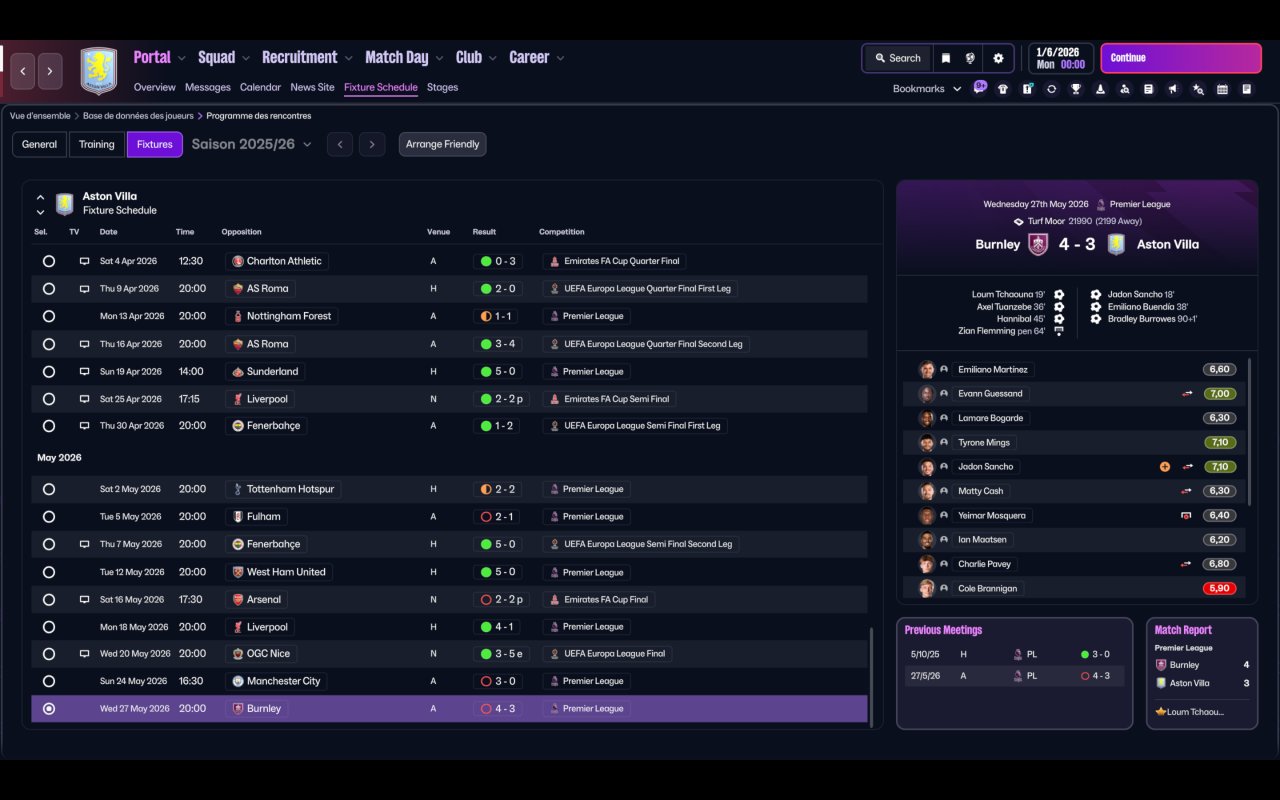Image resolution: width=1280 pixels, height=800 pixels.
Task: Open the Stages sub-tab
Action: click(442, 87)
